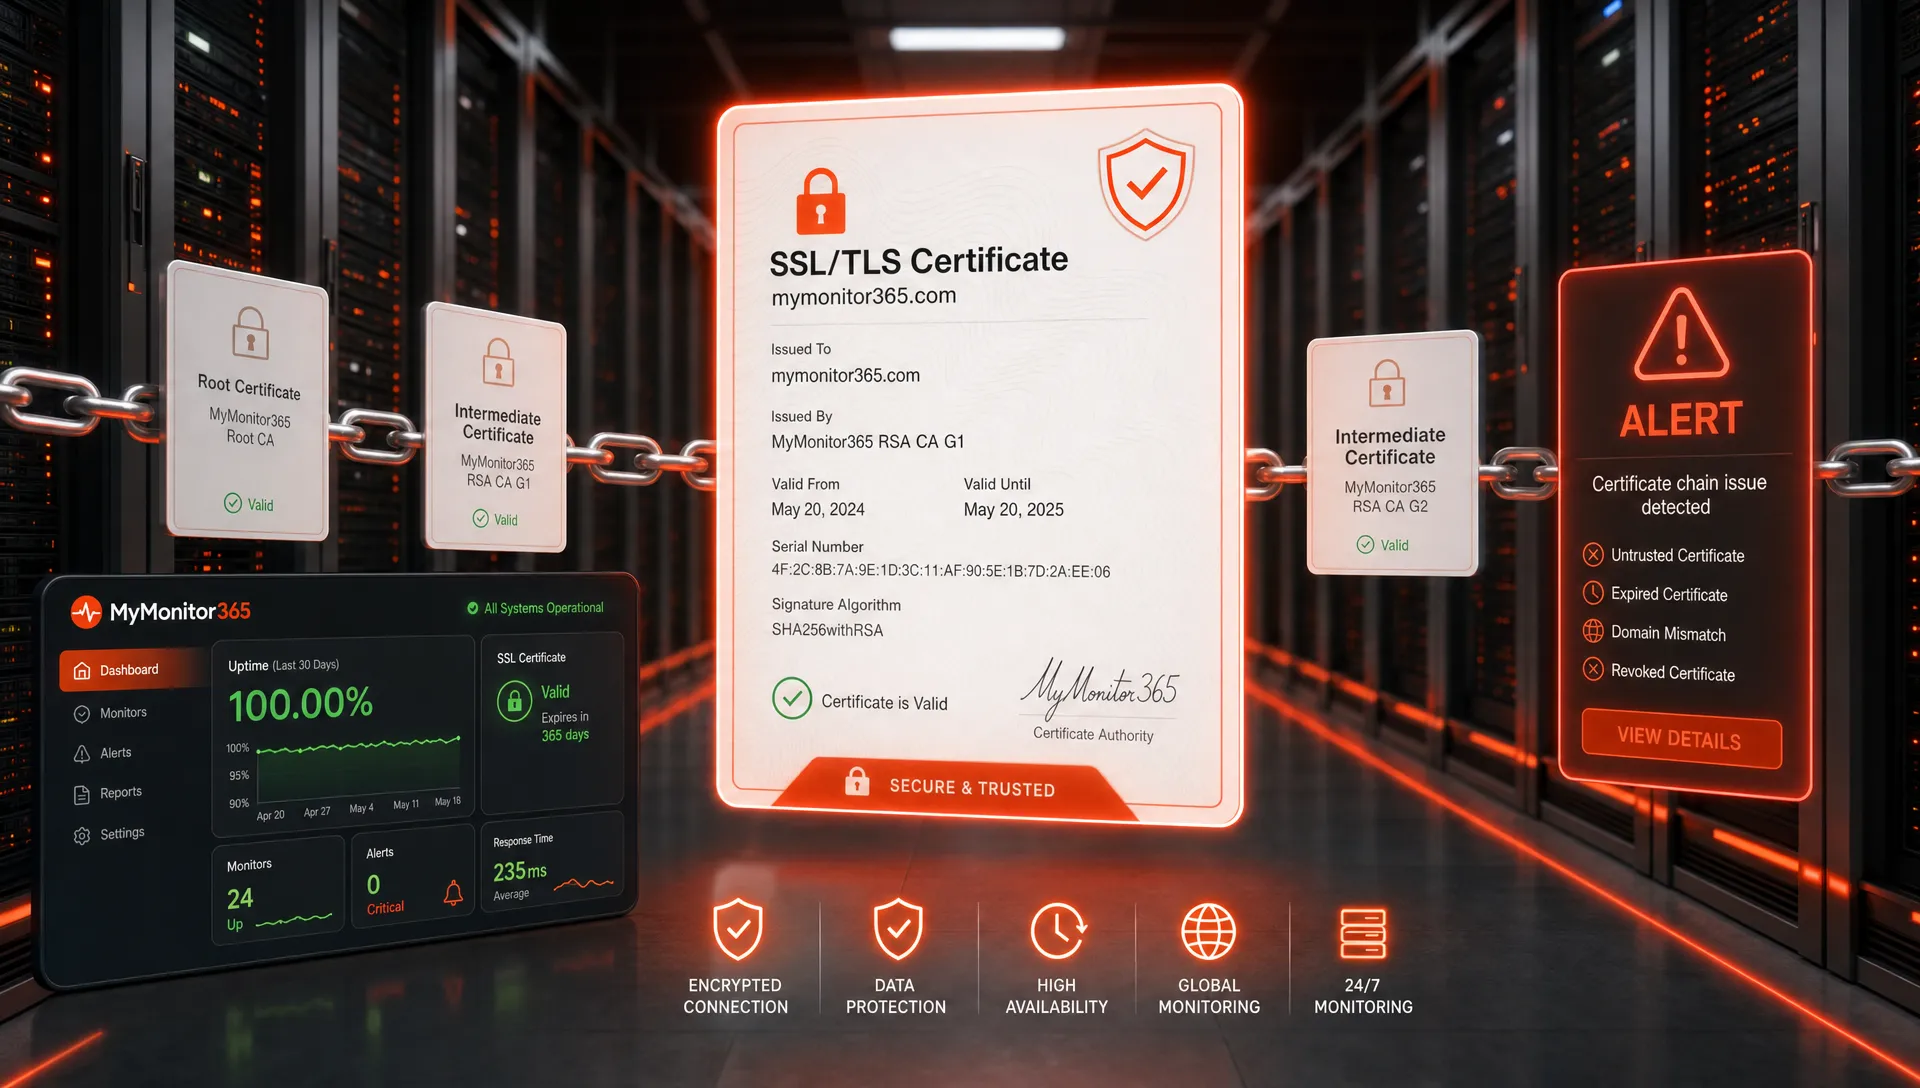The width and height of the screenshot is (1920, 1088).
Task: Click the shield checkmark badge on certificate
Action: (1146, 184)
